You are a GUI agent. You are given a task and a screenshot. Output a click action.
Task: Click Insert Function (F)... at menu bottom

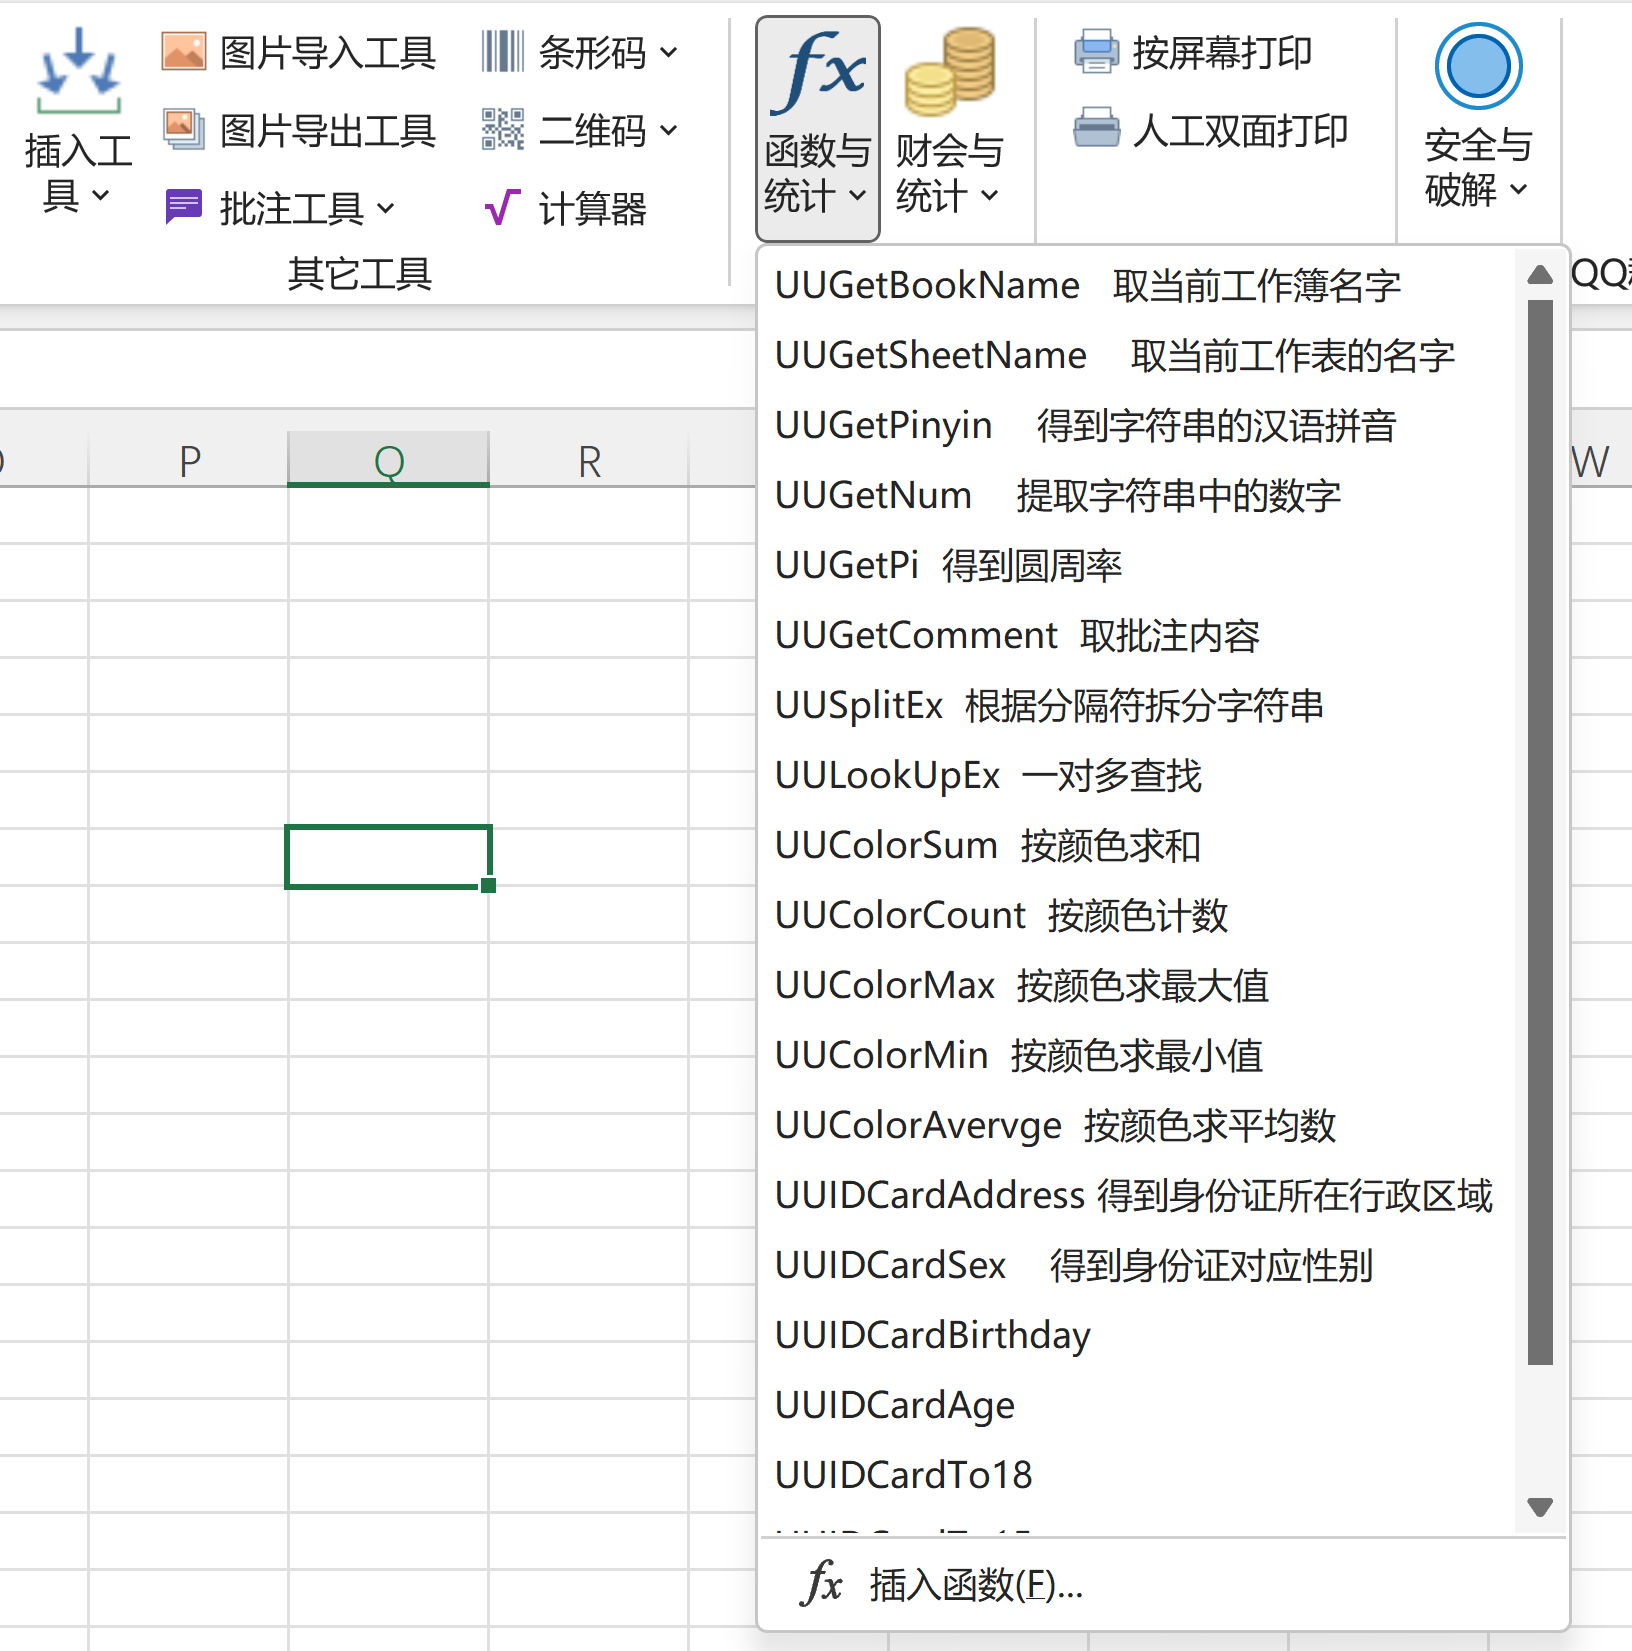point(975,1585)
